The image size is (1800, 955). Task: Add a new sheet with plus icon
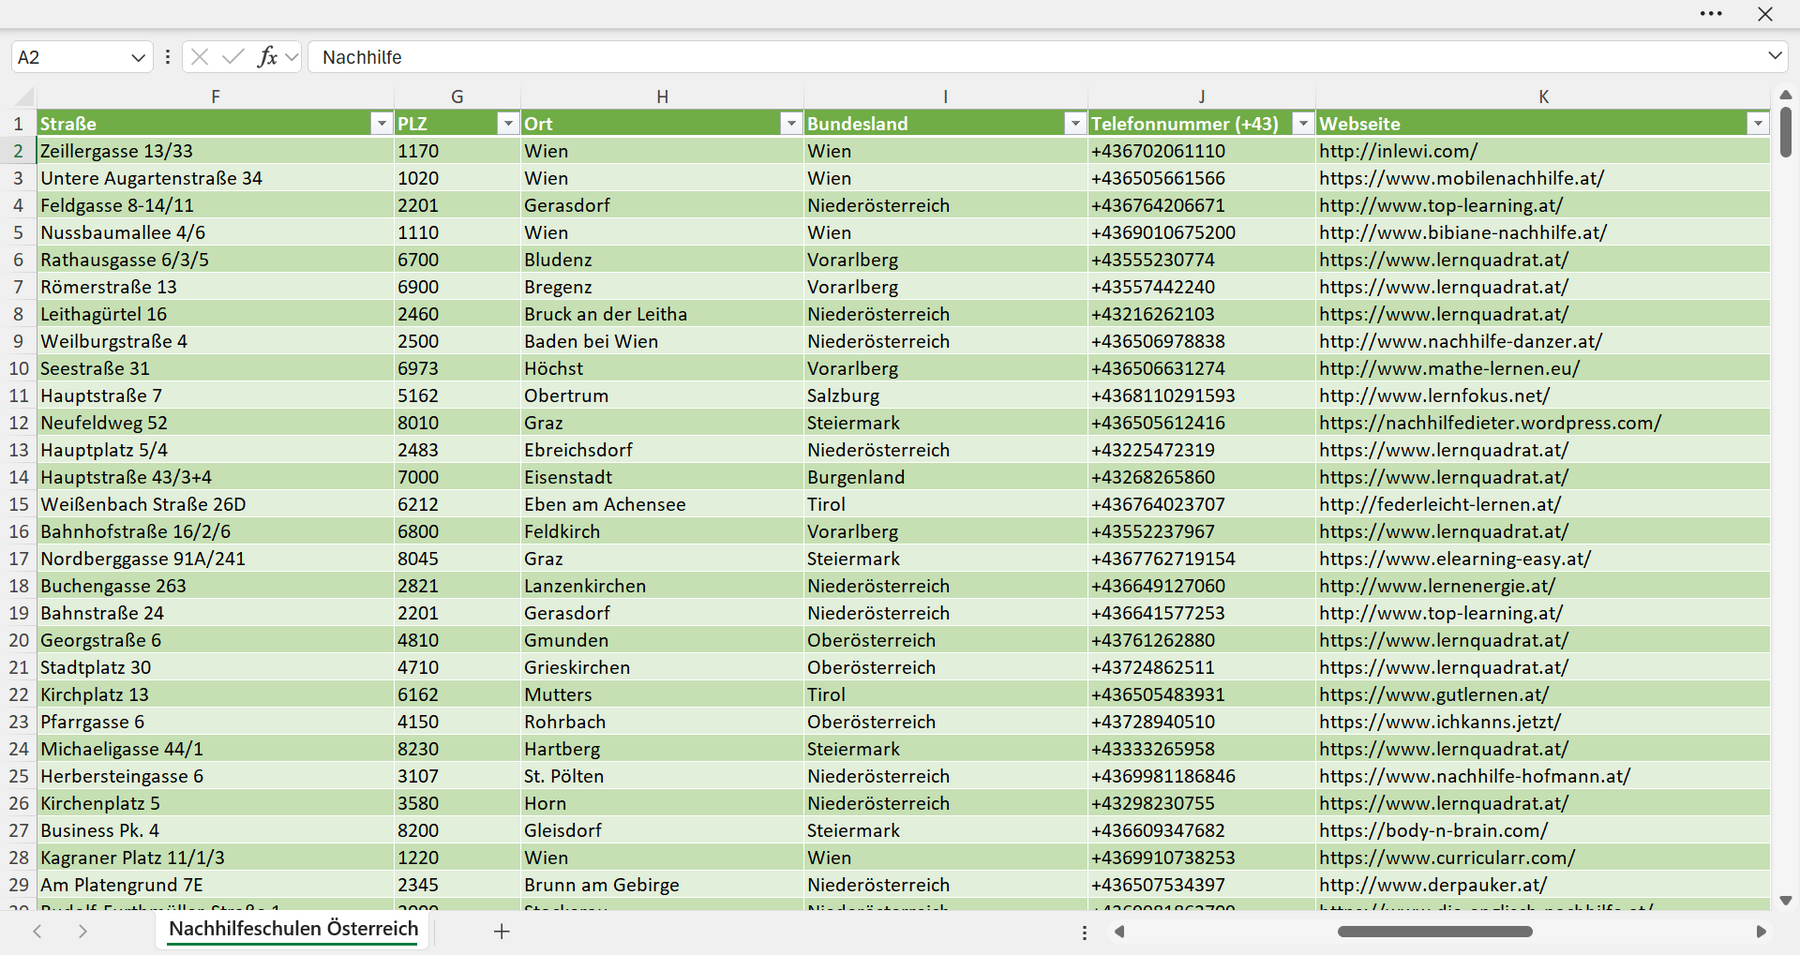(x=502, y=931)
